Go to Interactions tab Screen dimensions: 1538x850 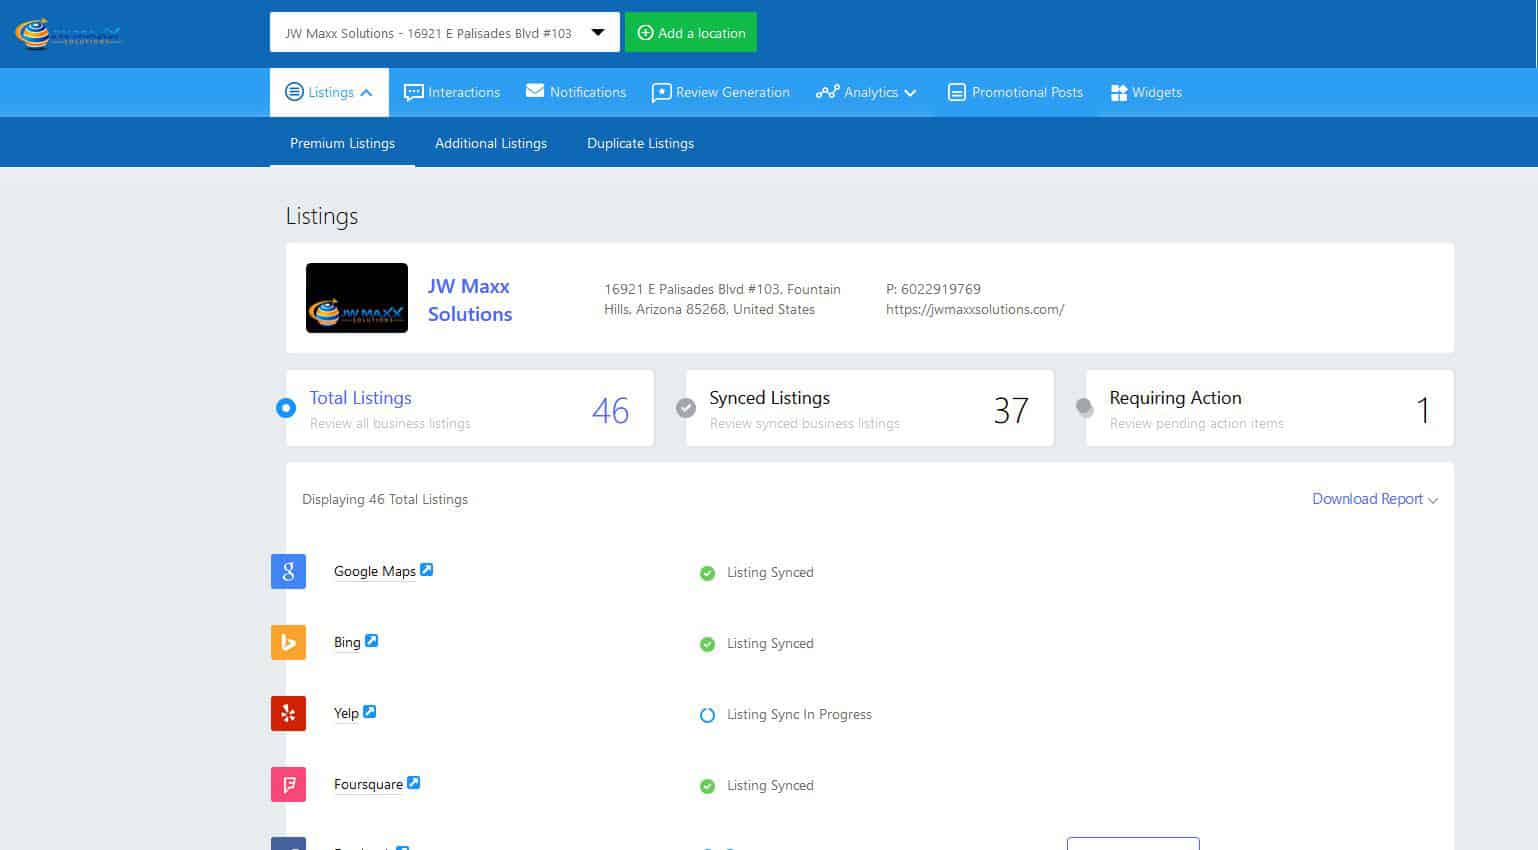pyautogui.click(x=451, y=92)
